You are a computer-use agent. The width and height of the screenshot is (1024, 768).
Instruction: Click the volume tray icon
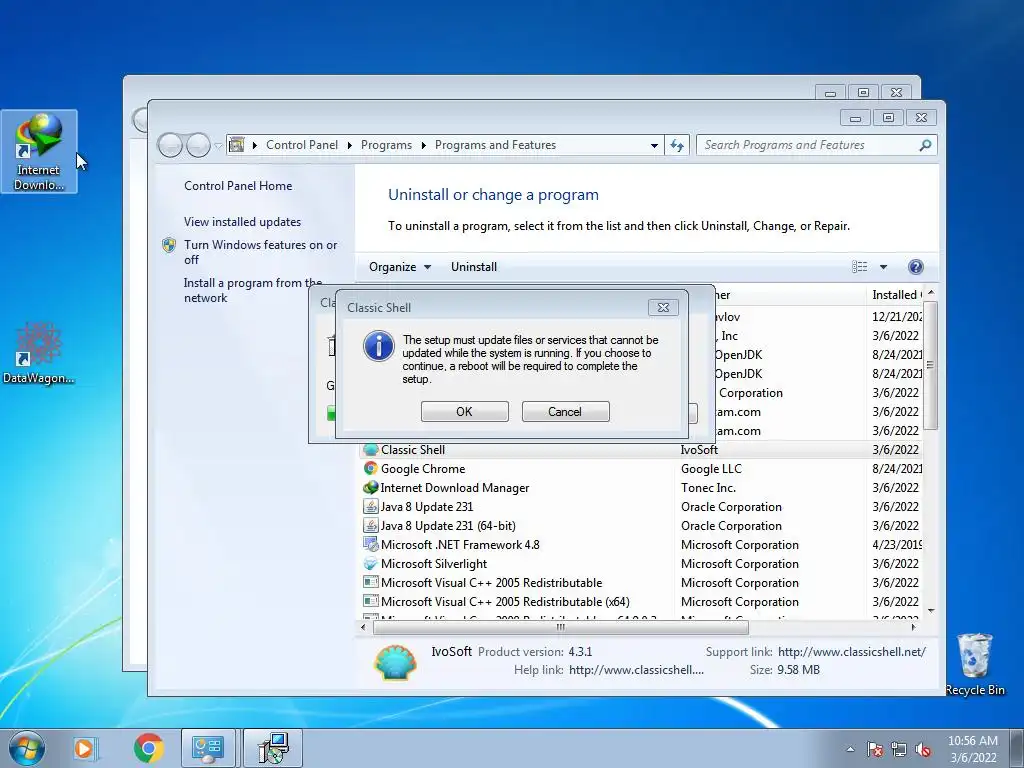pos(923,749)
